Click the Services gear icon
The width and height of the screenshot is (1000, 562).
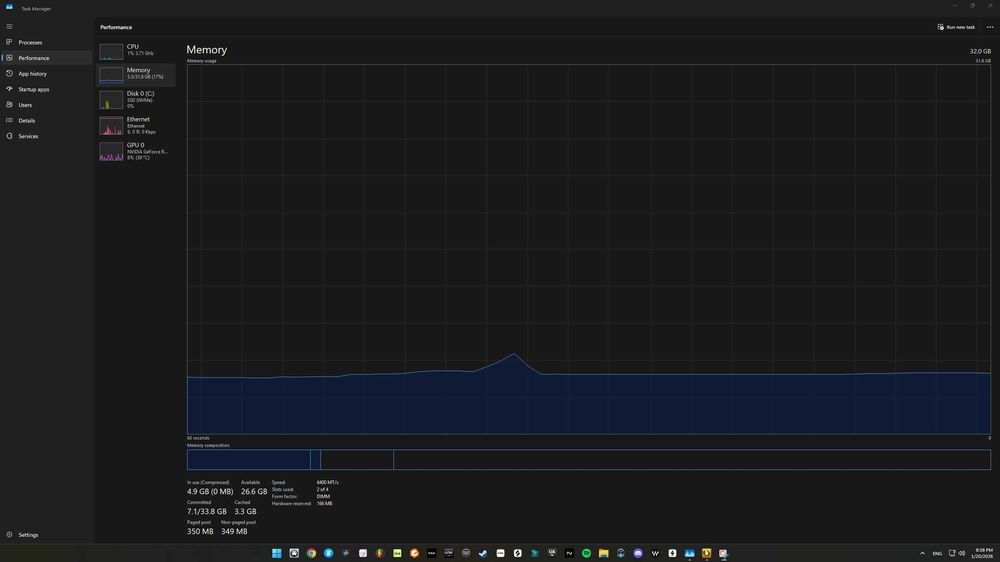9,136
